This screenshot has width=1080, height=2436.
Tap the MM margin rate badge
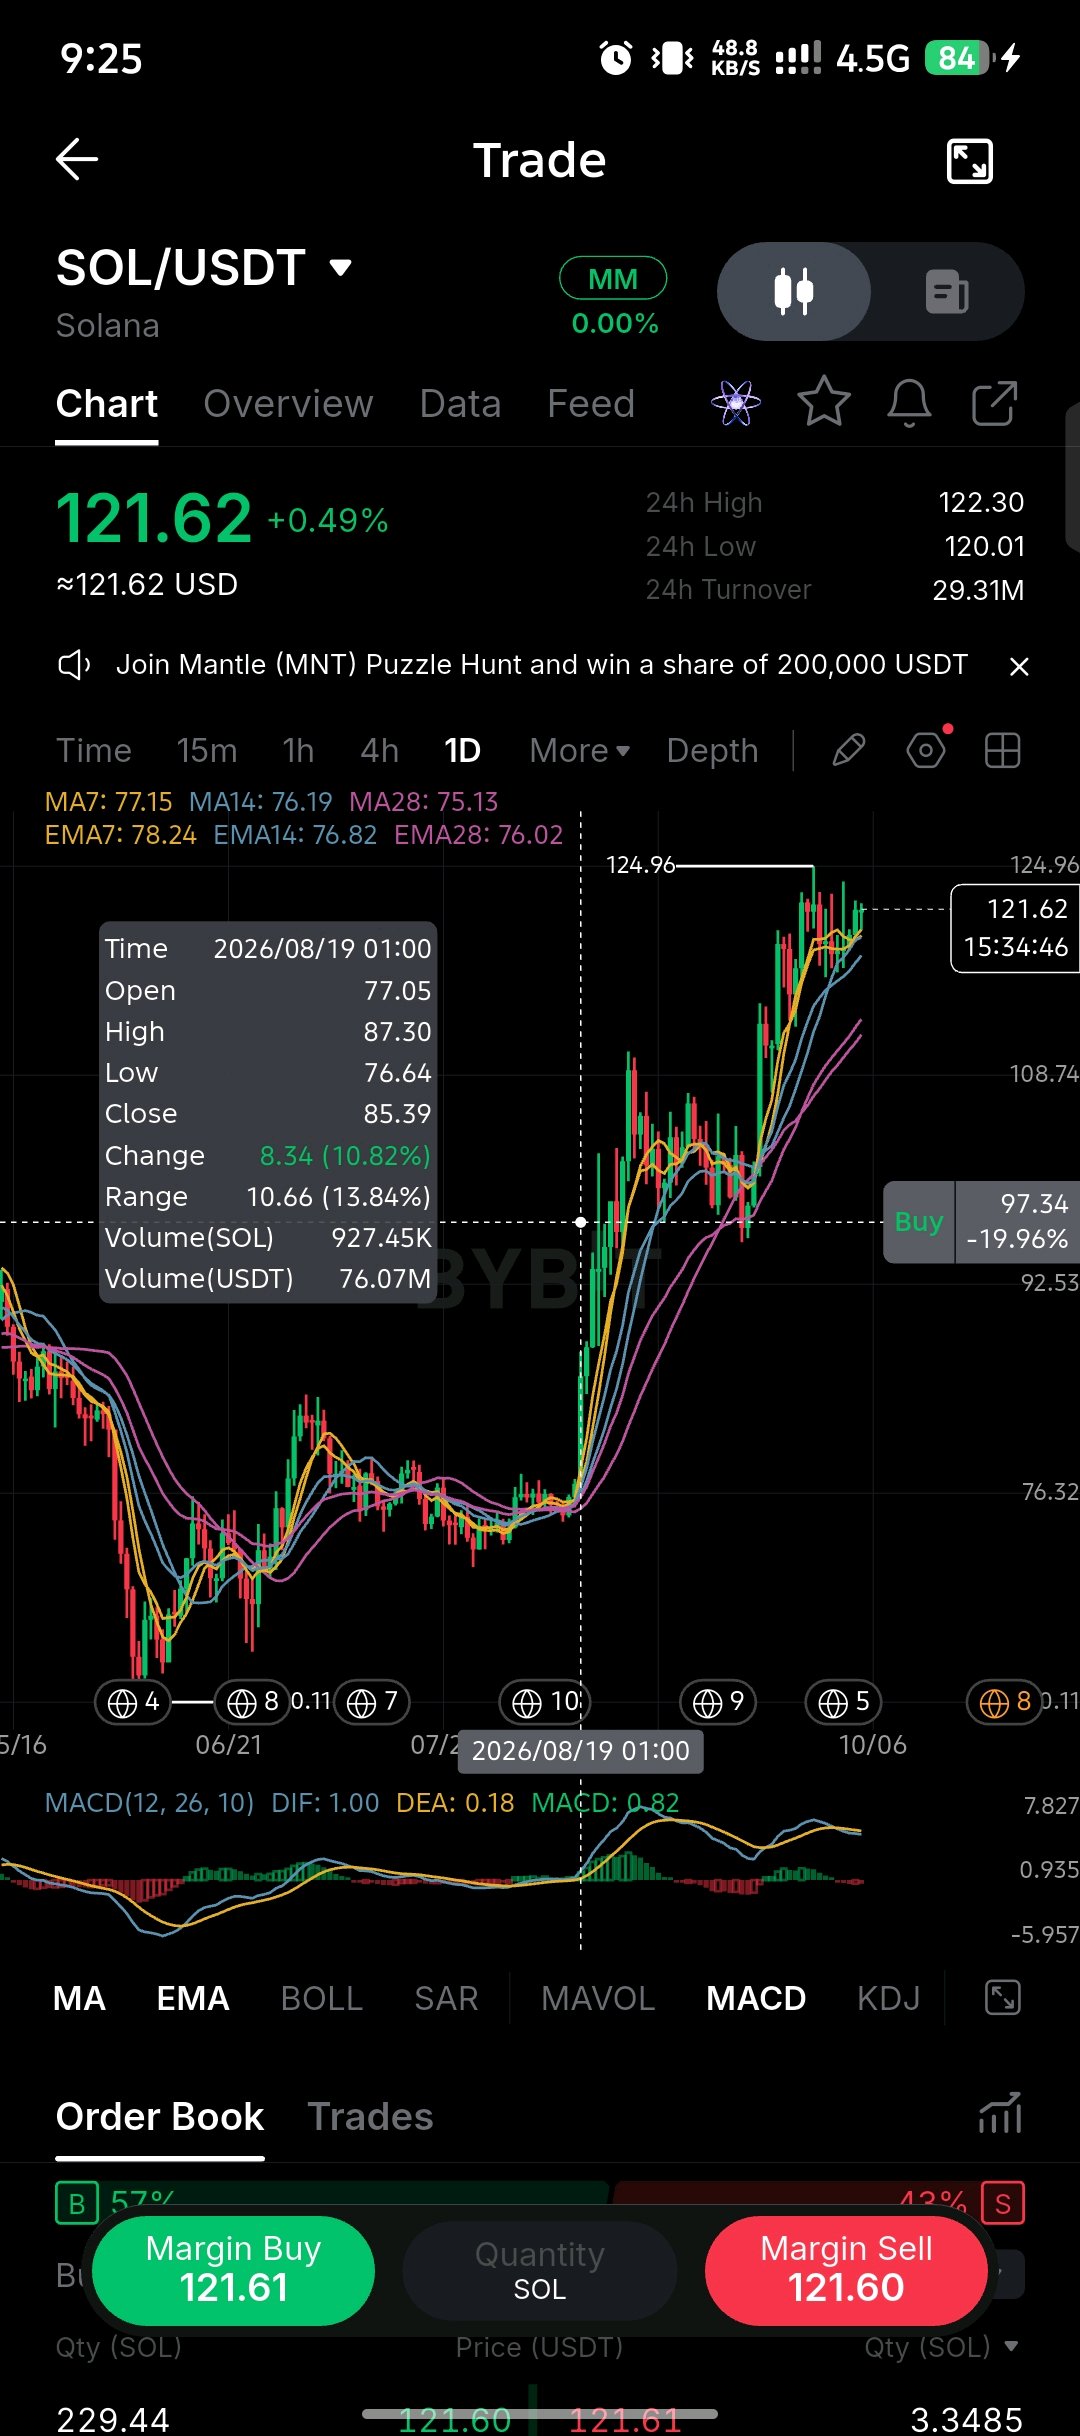[x=613, y=279]
